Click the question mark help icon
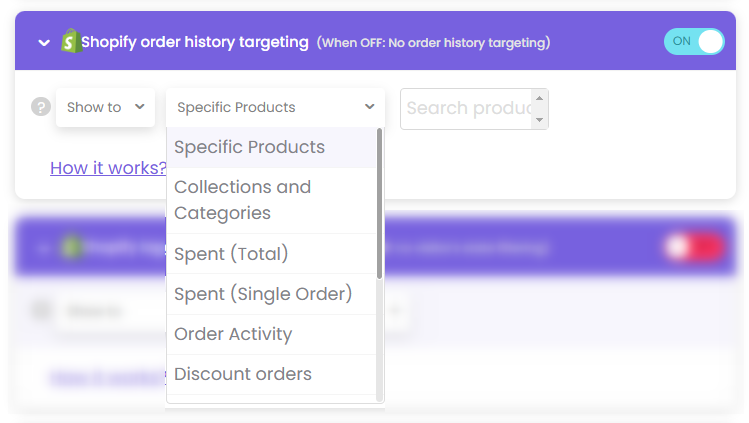Image resolution: width=749 pixels, height=423 pixels. pyautogui.click(x=41, y=106)
